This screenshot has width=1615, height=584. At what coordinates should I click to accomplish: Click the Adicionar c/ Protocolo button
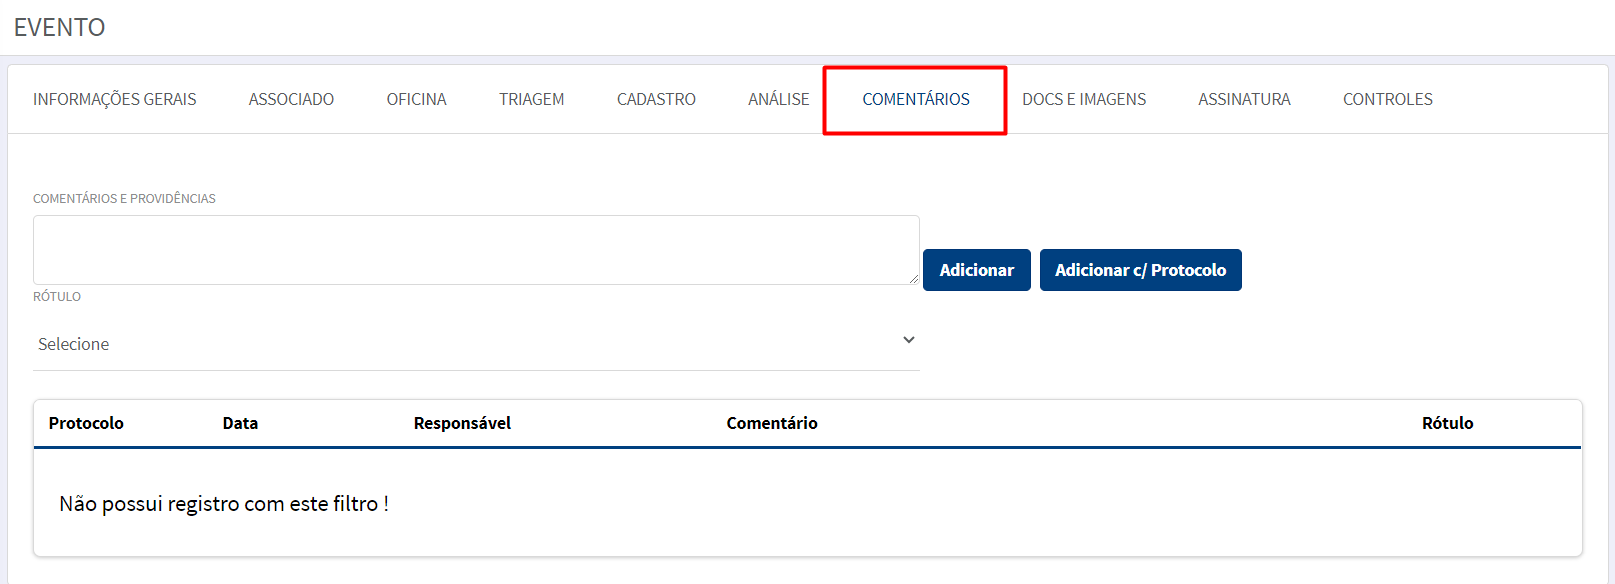point(1141,270)
